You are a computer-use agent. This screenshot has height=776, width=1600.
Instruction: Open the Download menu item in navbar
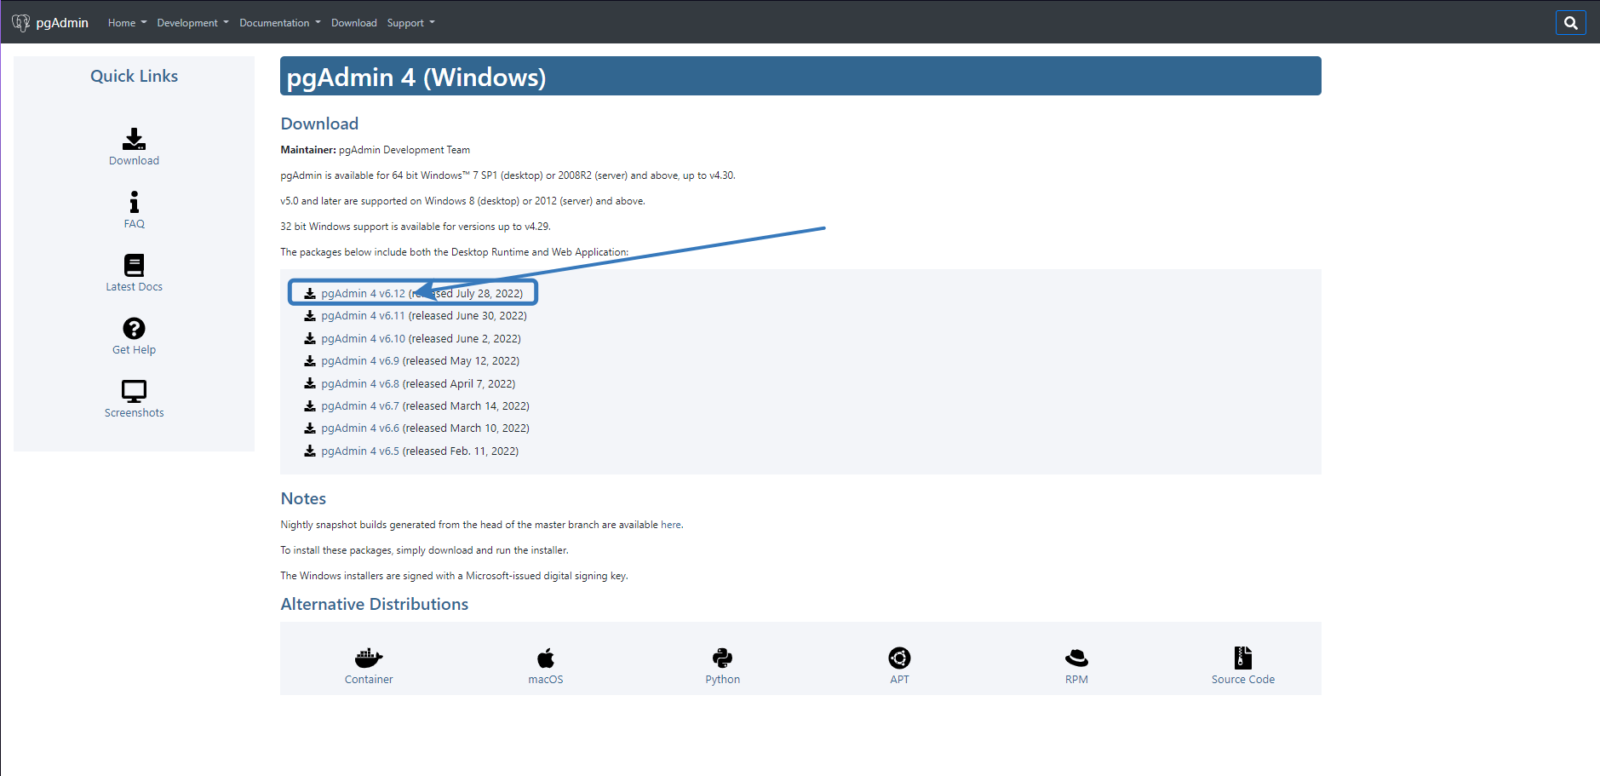[354, 23]
